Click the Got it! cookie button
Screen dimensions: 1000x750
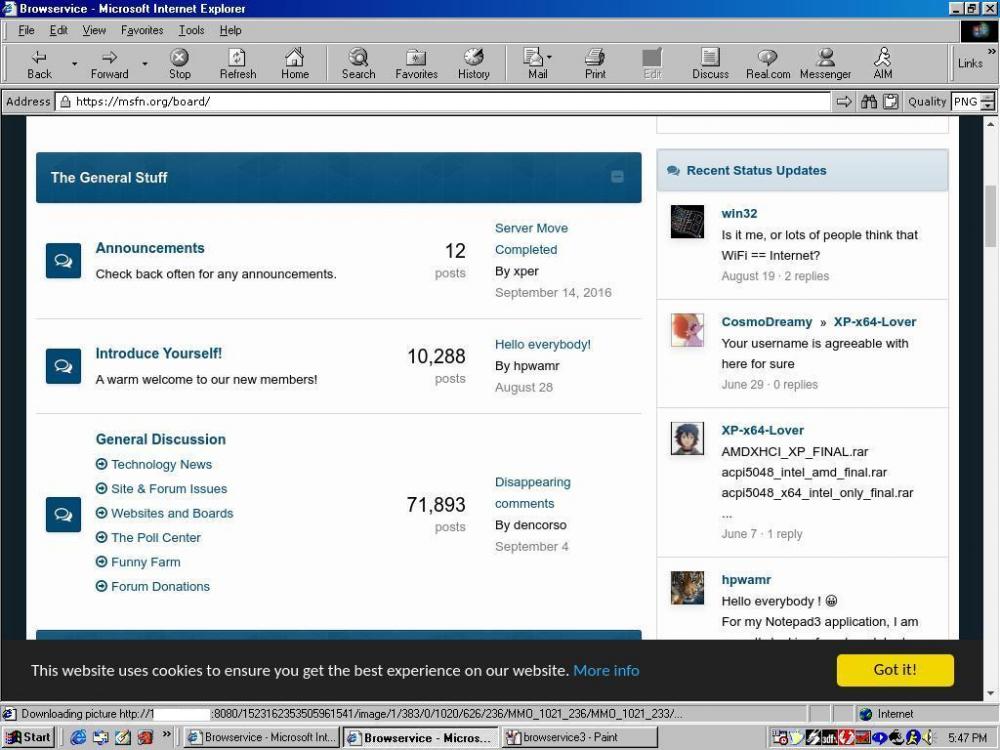pyautogui.click(x=895, y=670)
